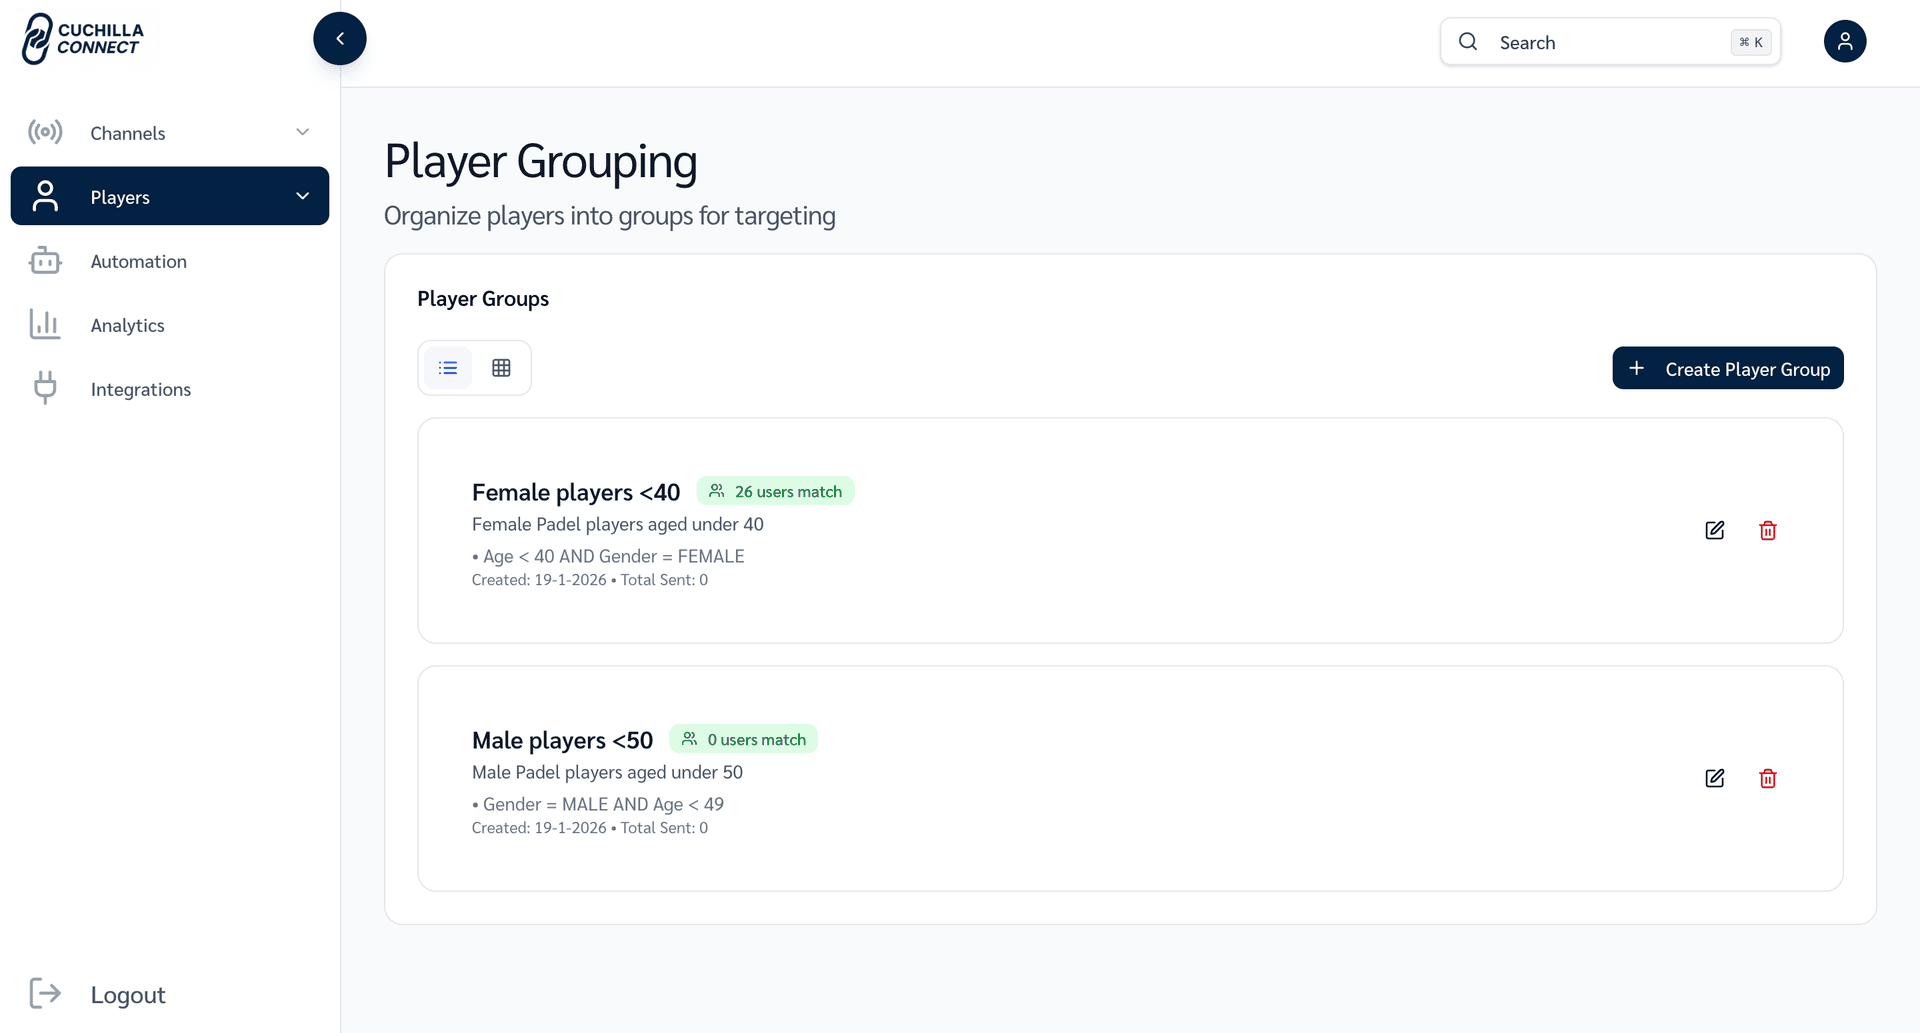Open the Integrations page
The height and width of the screenshot is (1033, 1920).
coord(140,389)
